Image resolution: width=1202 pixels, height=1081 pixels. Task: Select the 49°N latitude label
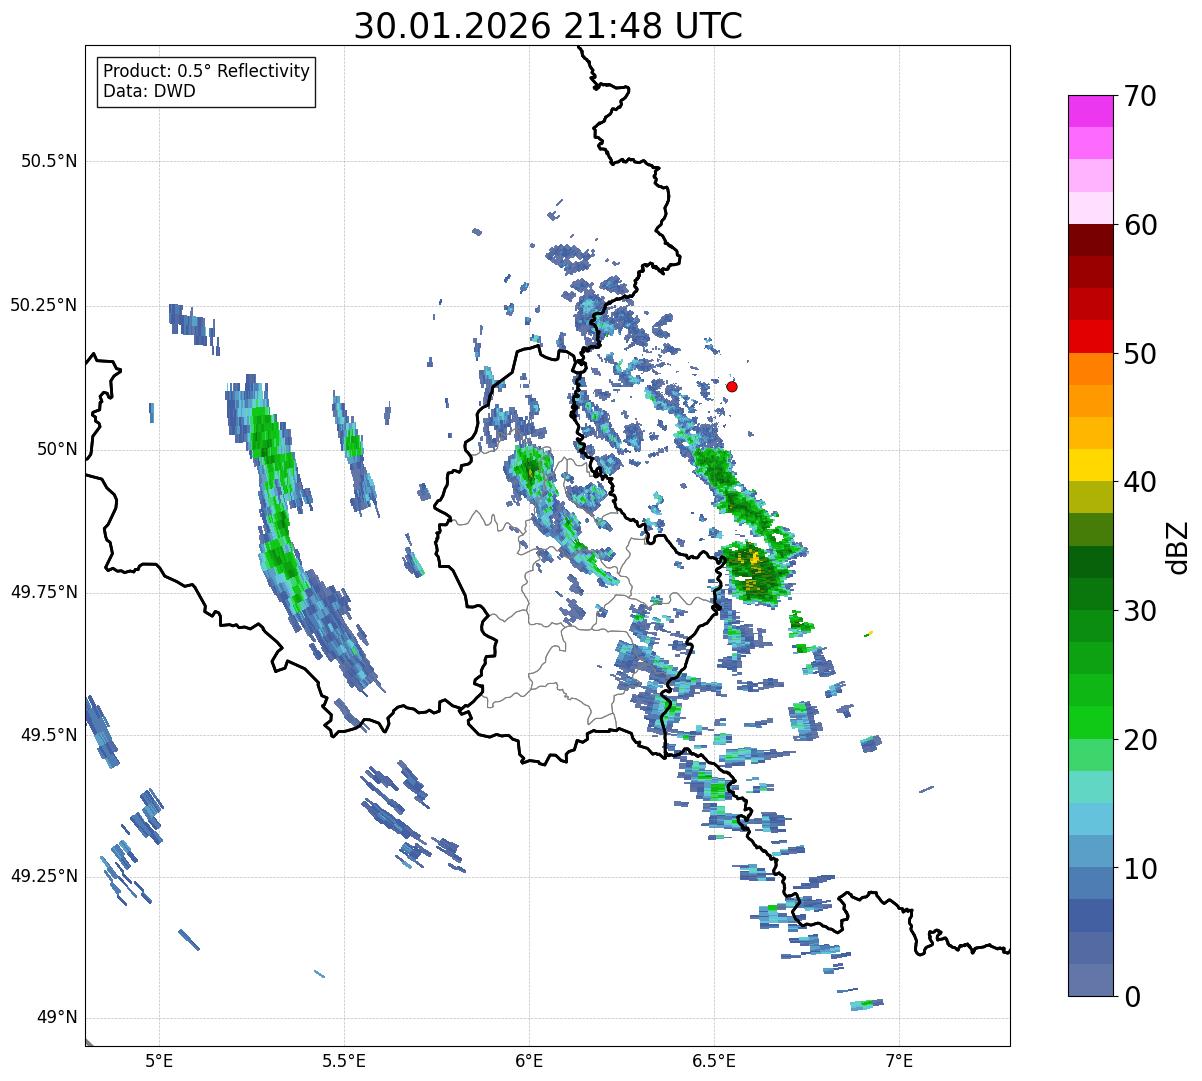(57, 1018)
